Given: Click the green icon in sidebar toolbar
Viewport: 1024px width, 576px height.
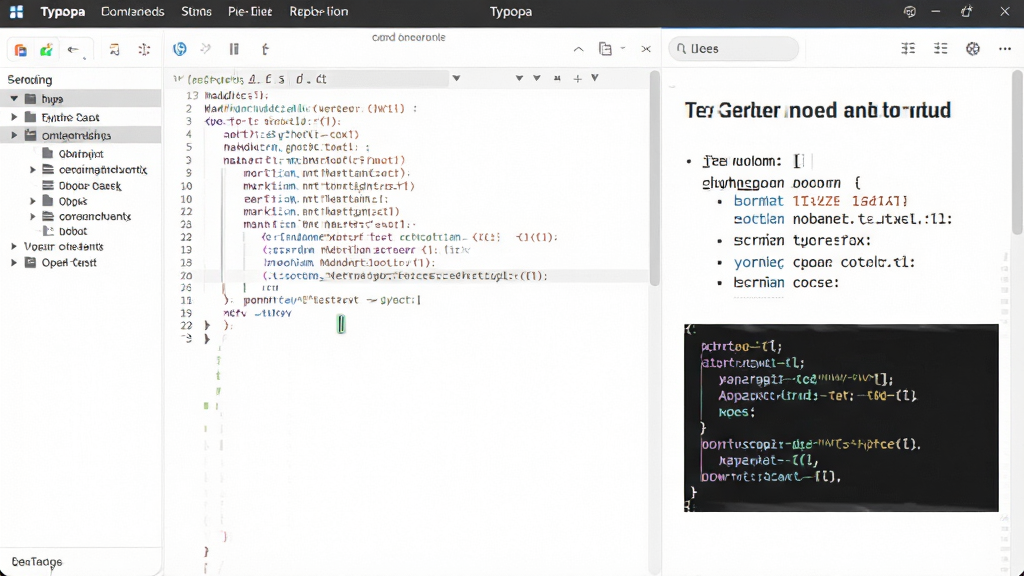Looking at the screenshot, I should point(46,50).
